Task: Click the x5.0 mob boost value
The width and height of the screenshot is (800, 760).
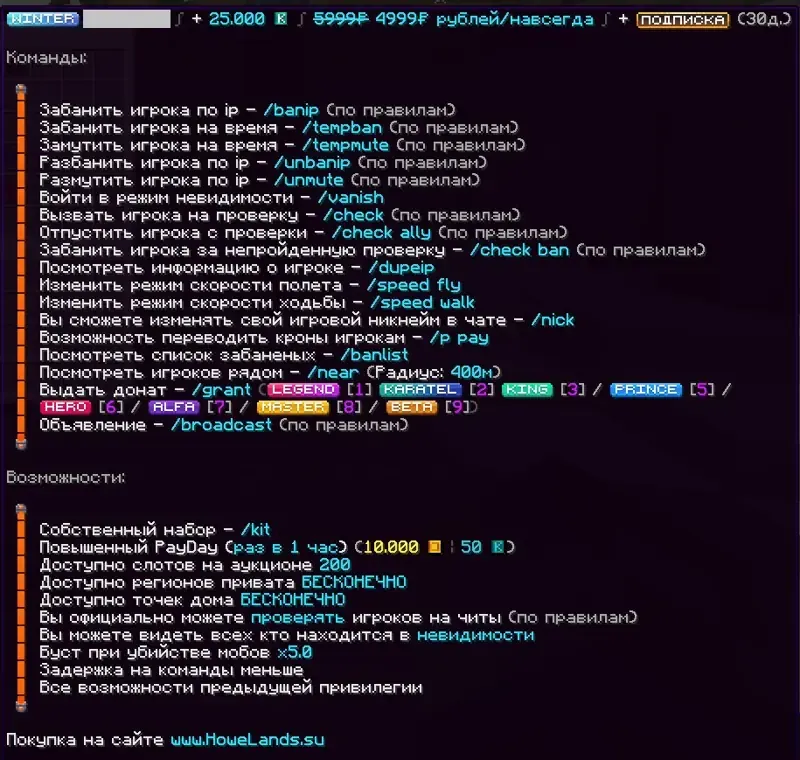Action: pos(295,652)
